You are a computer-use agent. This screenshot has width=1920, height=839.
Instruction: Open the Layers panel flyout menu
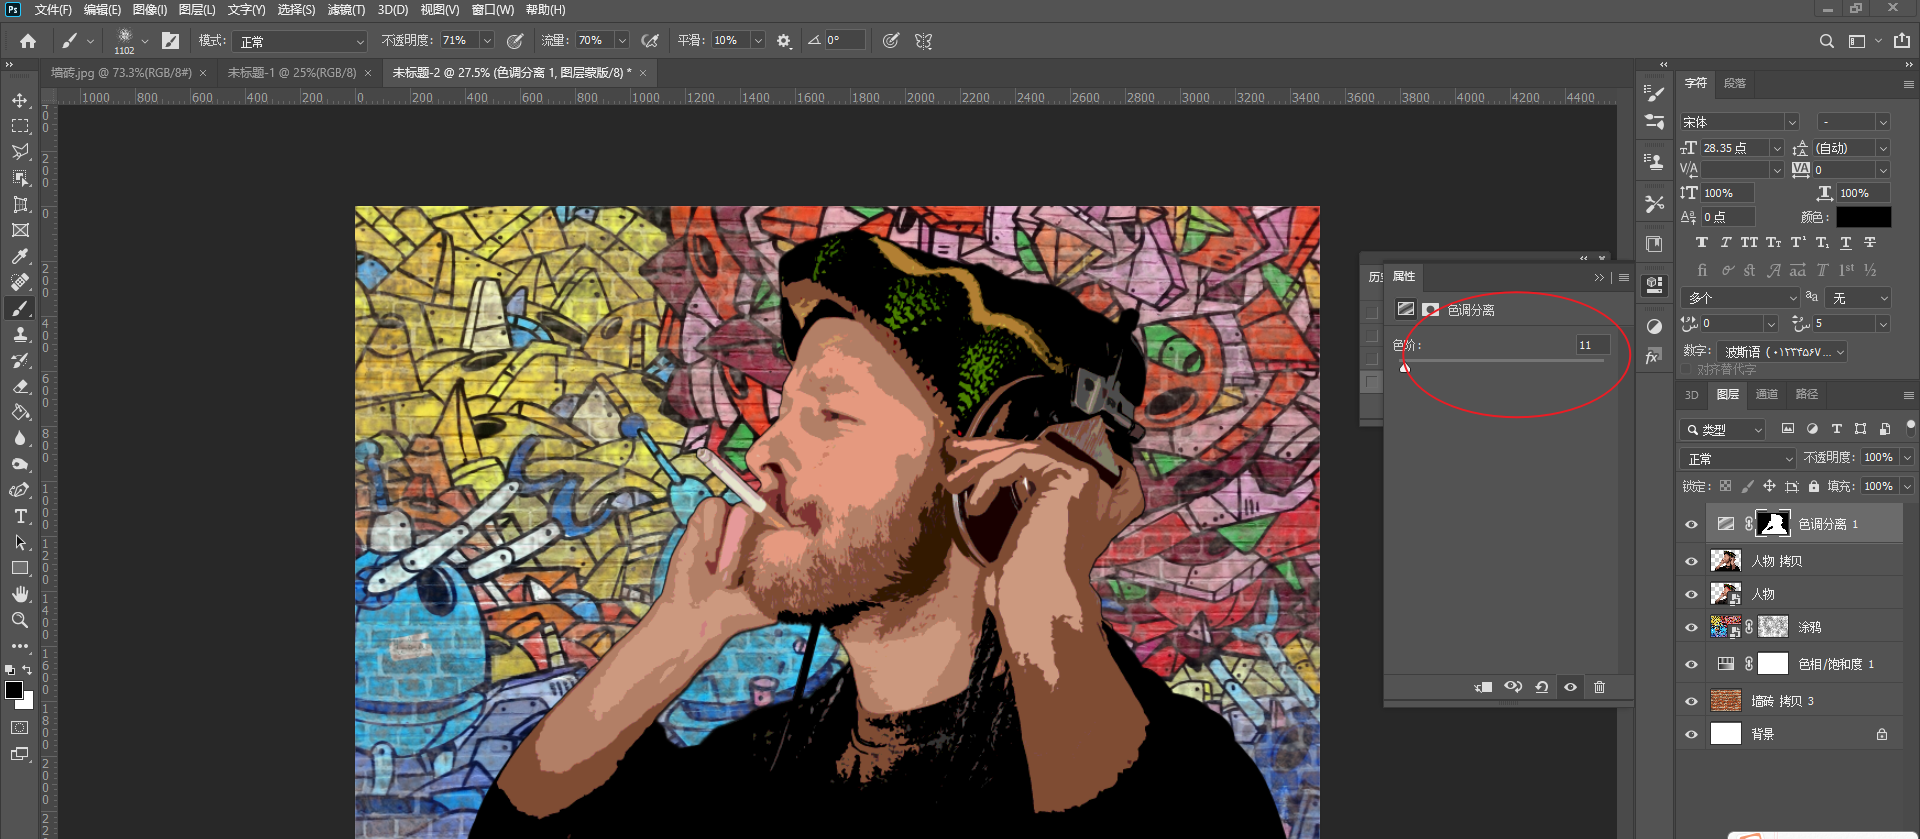coord(1909,395)
